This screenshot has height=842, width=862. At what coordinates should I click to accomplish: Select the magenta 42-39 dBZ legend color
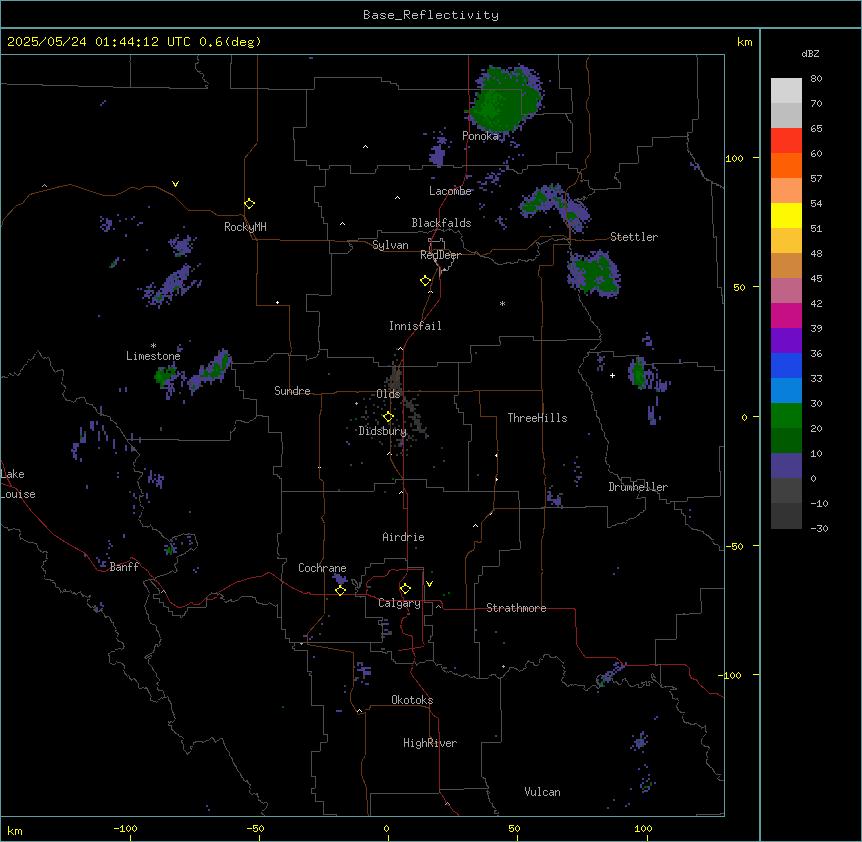pyautogui.click(x=786, y=315)
